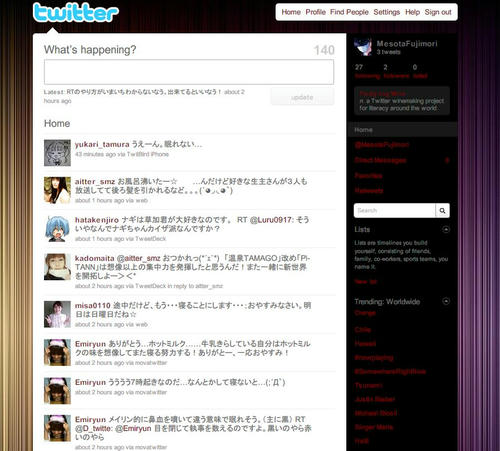Open Home in the top navigation bar
The image size is (500, 451).
coord(291,12)
